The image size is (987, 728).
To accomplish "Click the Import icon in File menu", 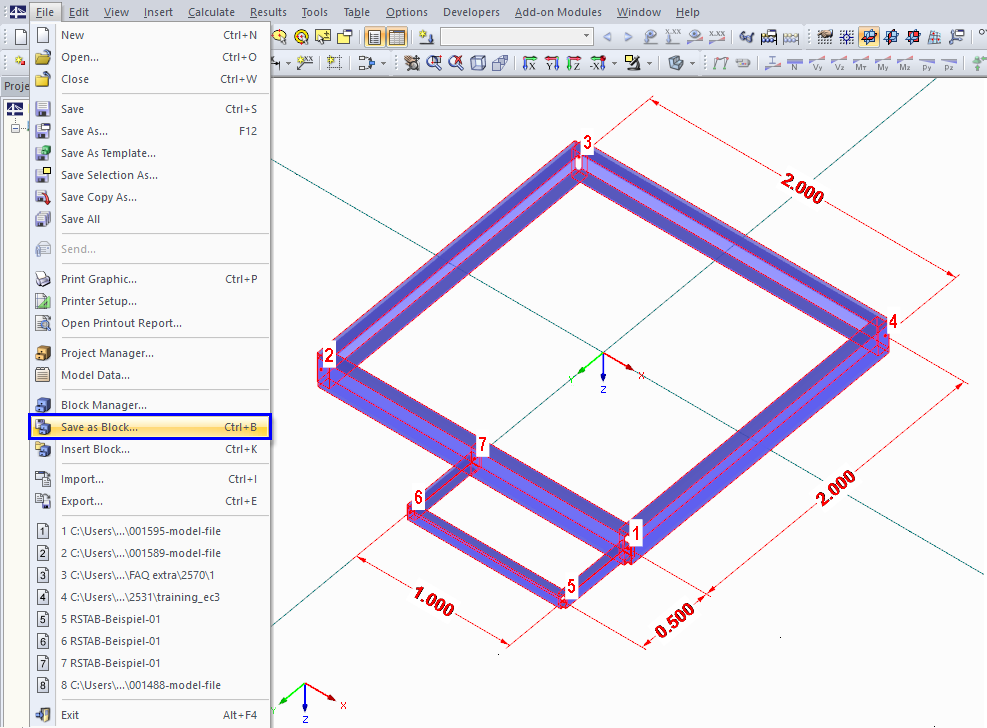I will click(x=43, y=479).
